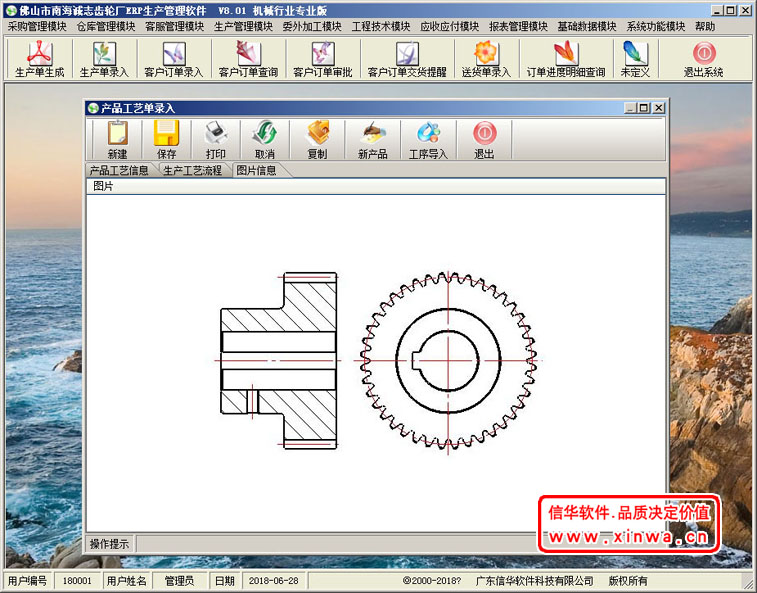Open the 生产管理模块 menu

point(243,26)
